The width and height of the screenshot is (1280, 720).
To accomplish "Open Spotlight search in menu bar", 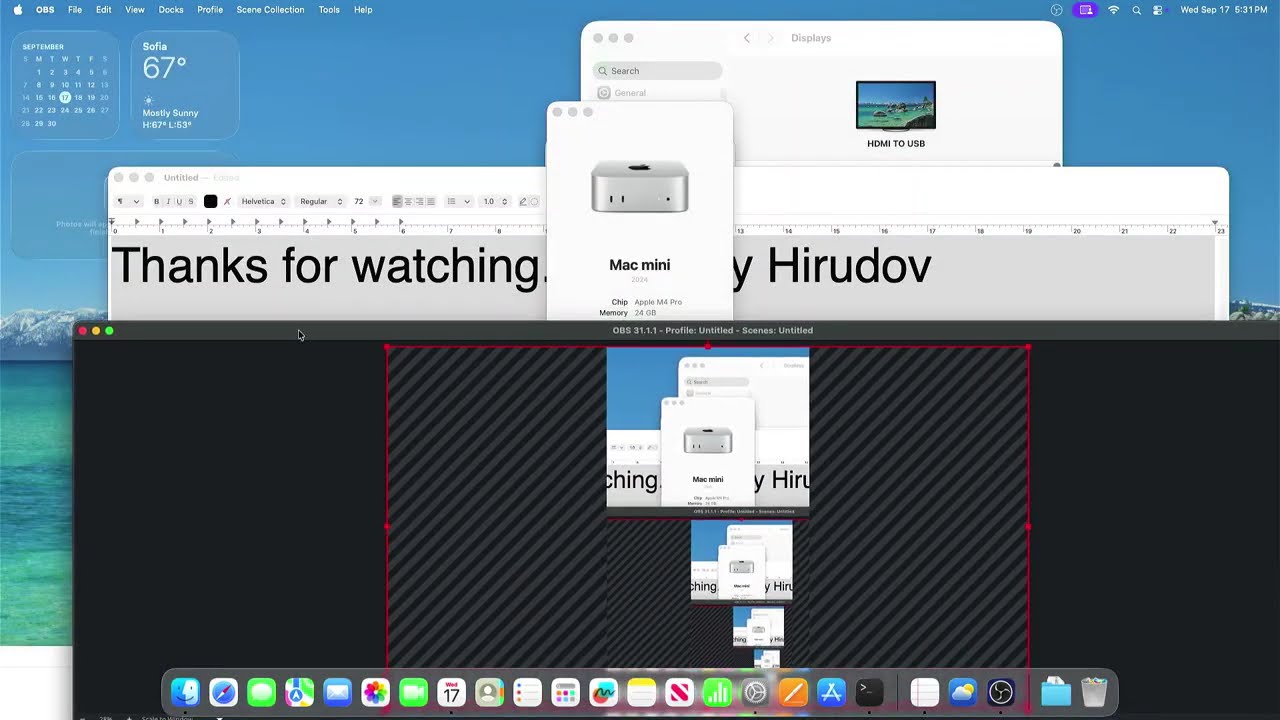I will 1137,10.
